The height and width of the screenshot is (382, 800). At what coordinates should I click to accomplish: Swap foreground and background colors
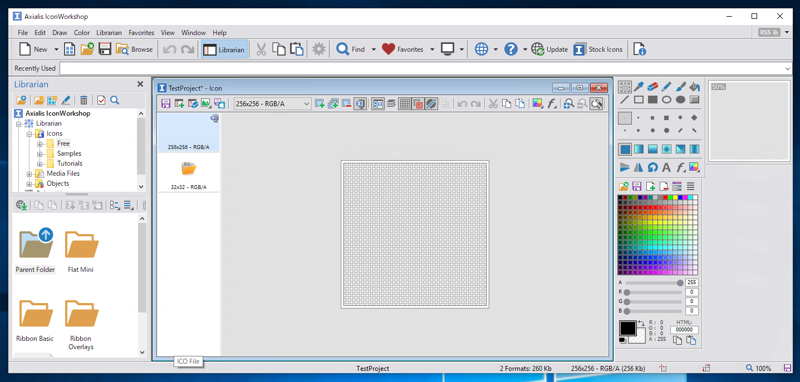(641, 323)
